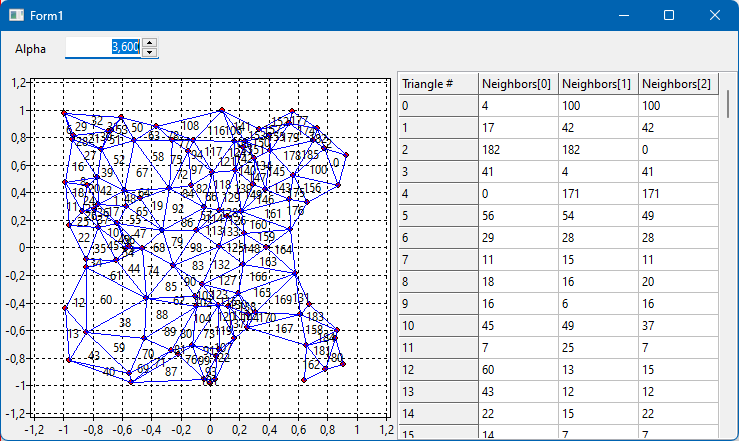Click Neighbors[2] cell of triangle 5 row
The height and width of the screenshot is (441, 739).
point(678,216)
